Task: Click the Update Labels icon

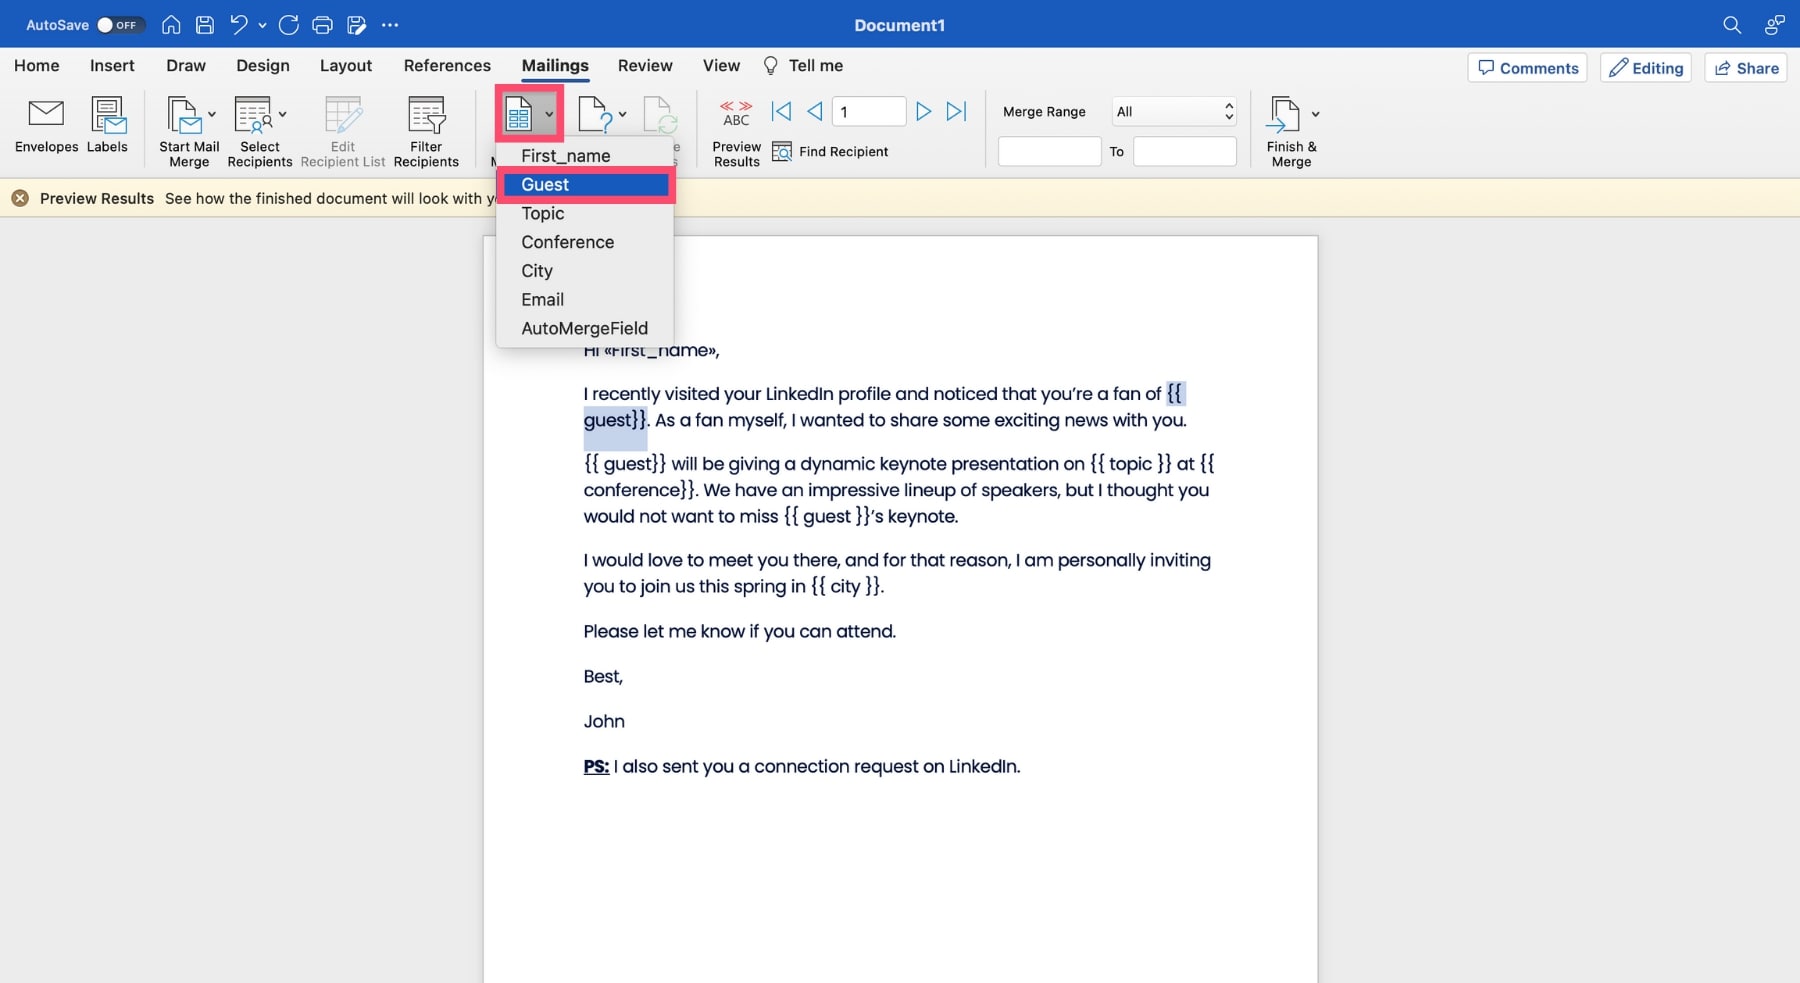Action: pos(660,115)
